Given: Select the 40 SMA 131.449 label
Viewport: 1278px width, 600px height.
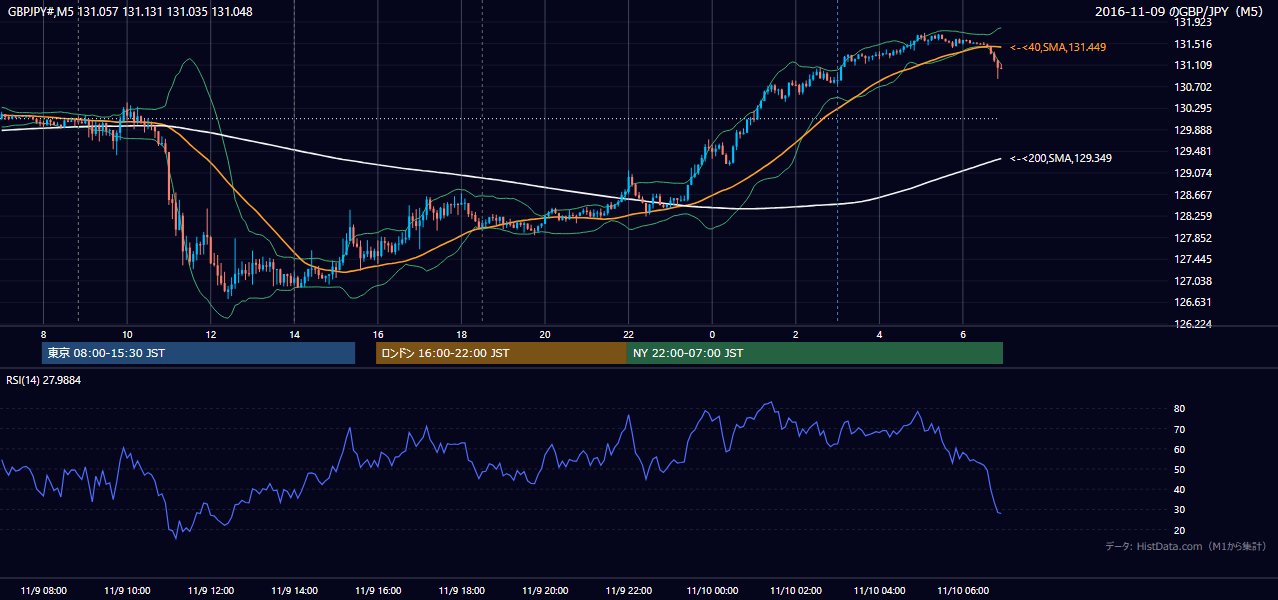Looking at the screenshot, I should coord(1058,47).
